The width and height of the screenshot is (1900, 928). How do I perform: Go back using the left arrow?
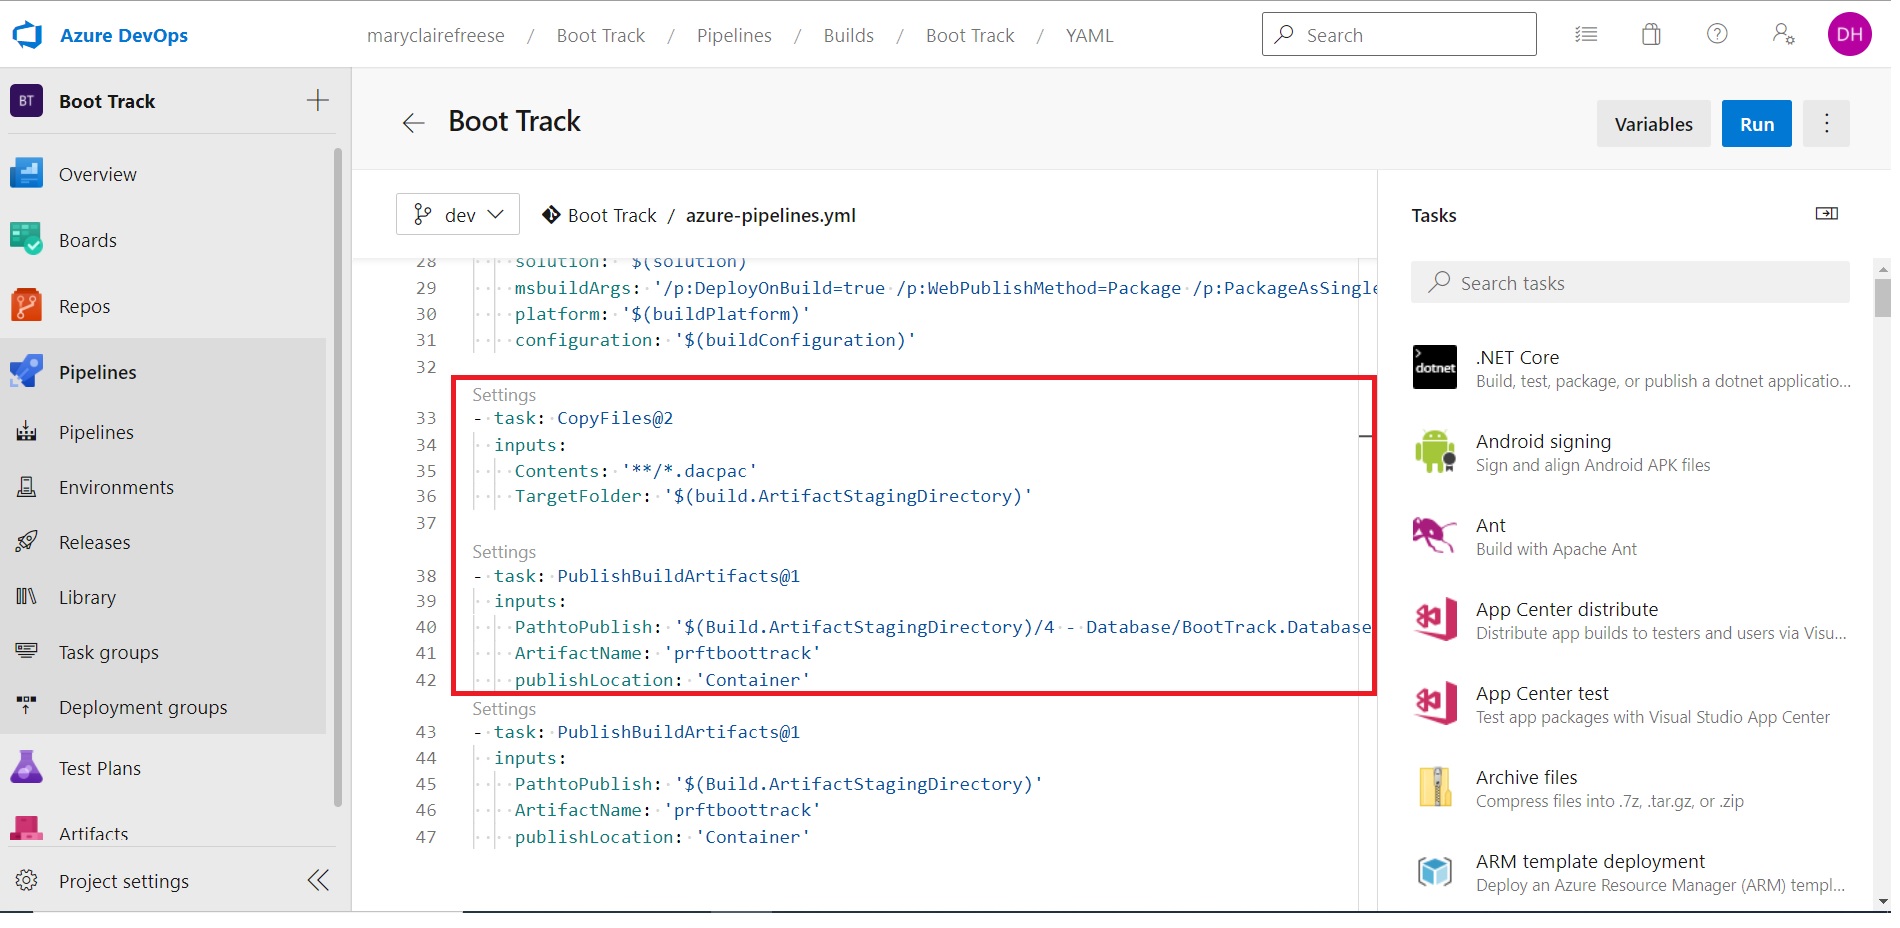pos(413,123)
